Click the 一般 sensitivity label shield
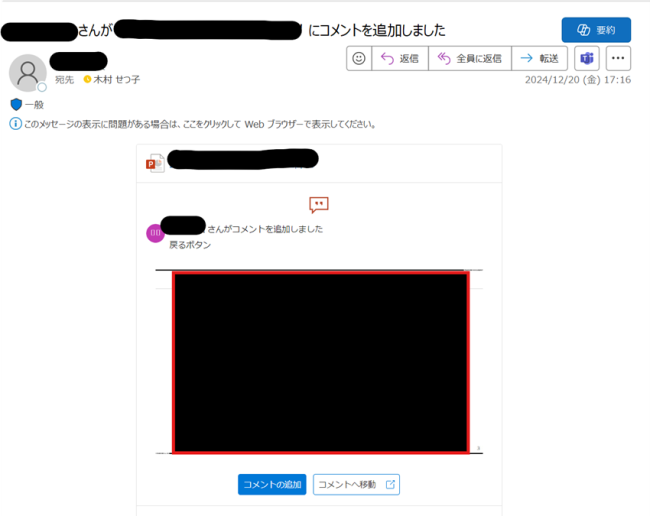Screen dimensions: 650x516 point(15,104)
